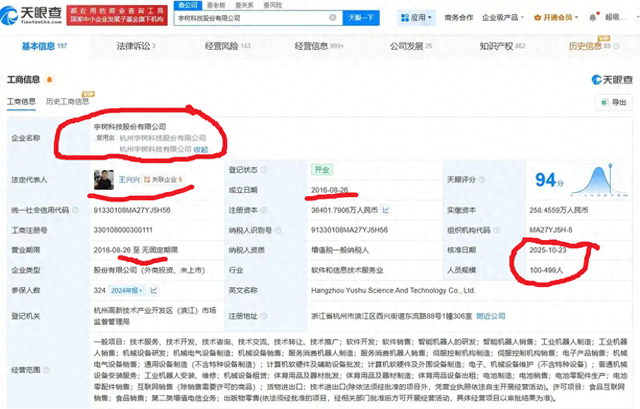Switch to the 基本信息 tab
Screen dimensions: 640x409
[x=44, y=46]
